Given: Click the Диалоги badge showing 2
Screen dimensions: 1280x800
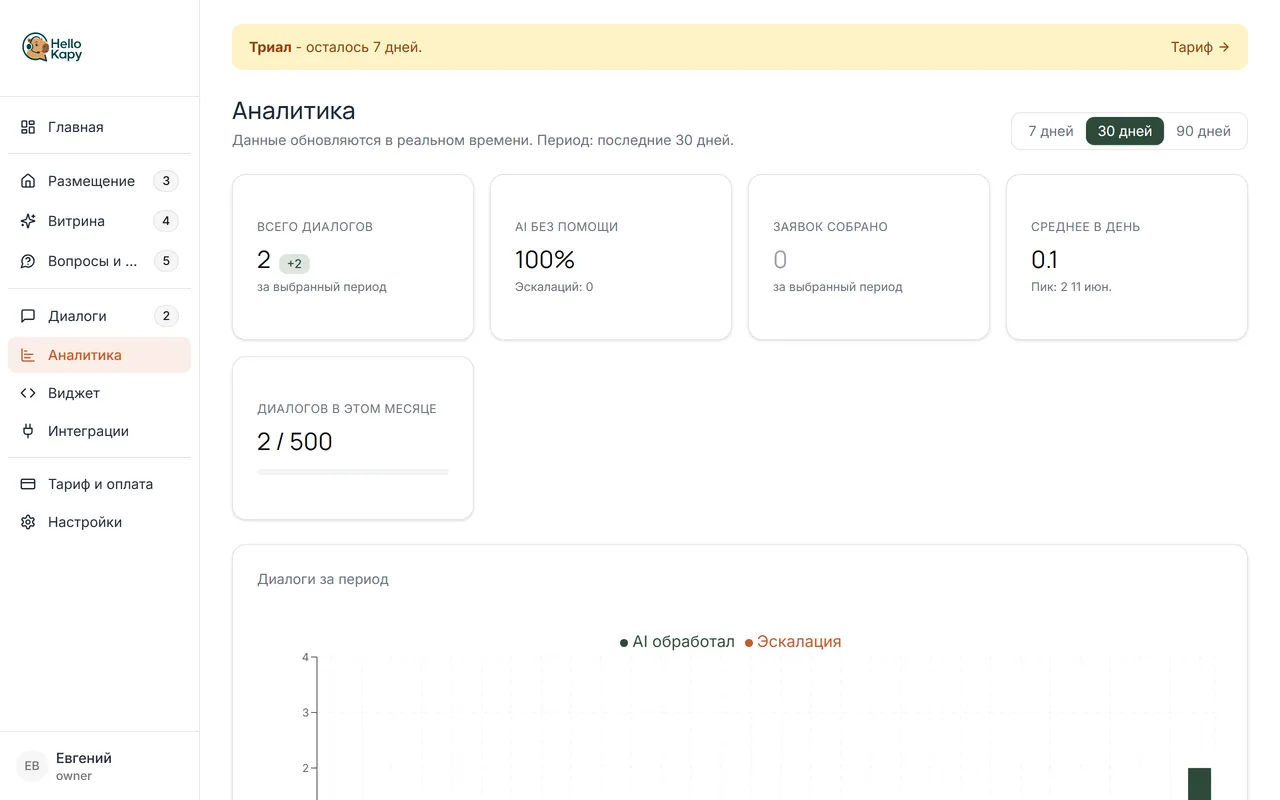Looking at the screenshot, I should [x=166, y=316].
